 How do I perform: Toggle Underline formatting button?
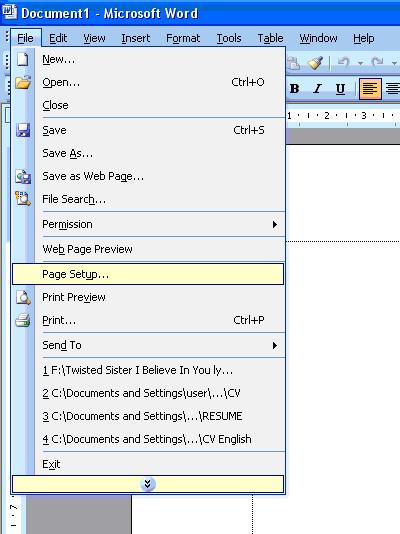pyautogui.click(x=340, y=89)
